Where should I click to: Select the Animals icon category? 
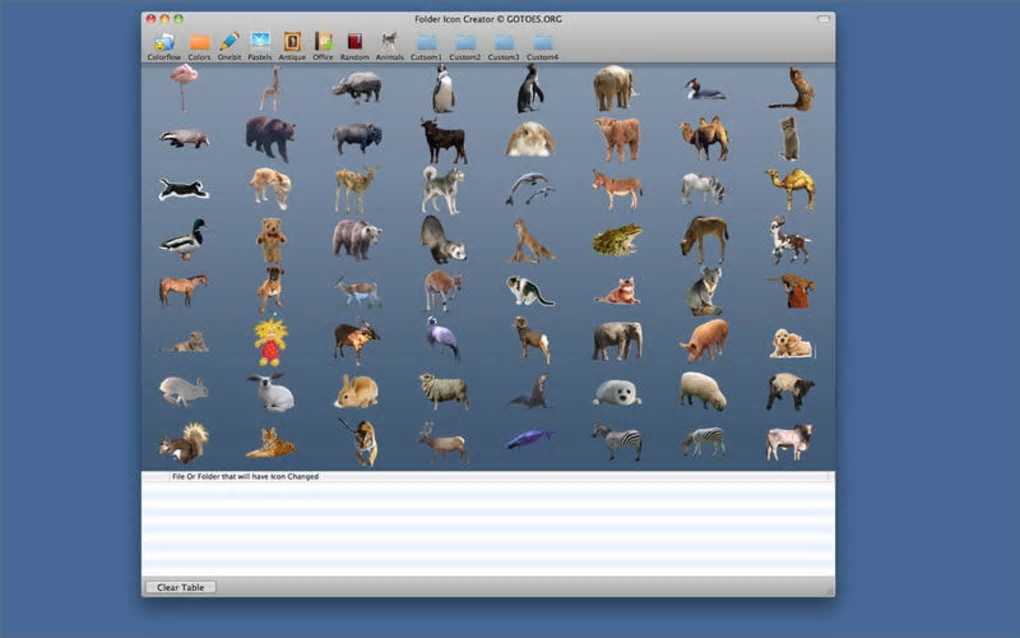tap(389, 43)
